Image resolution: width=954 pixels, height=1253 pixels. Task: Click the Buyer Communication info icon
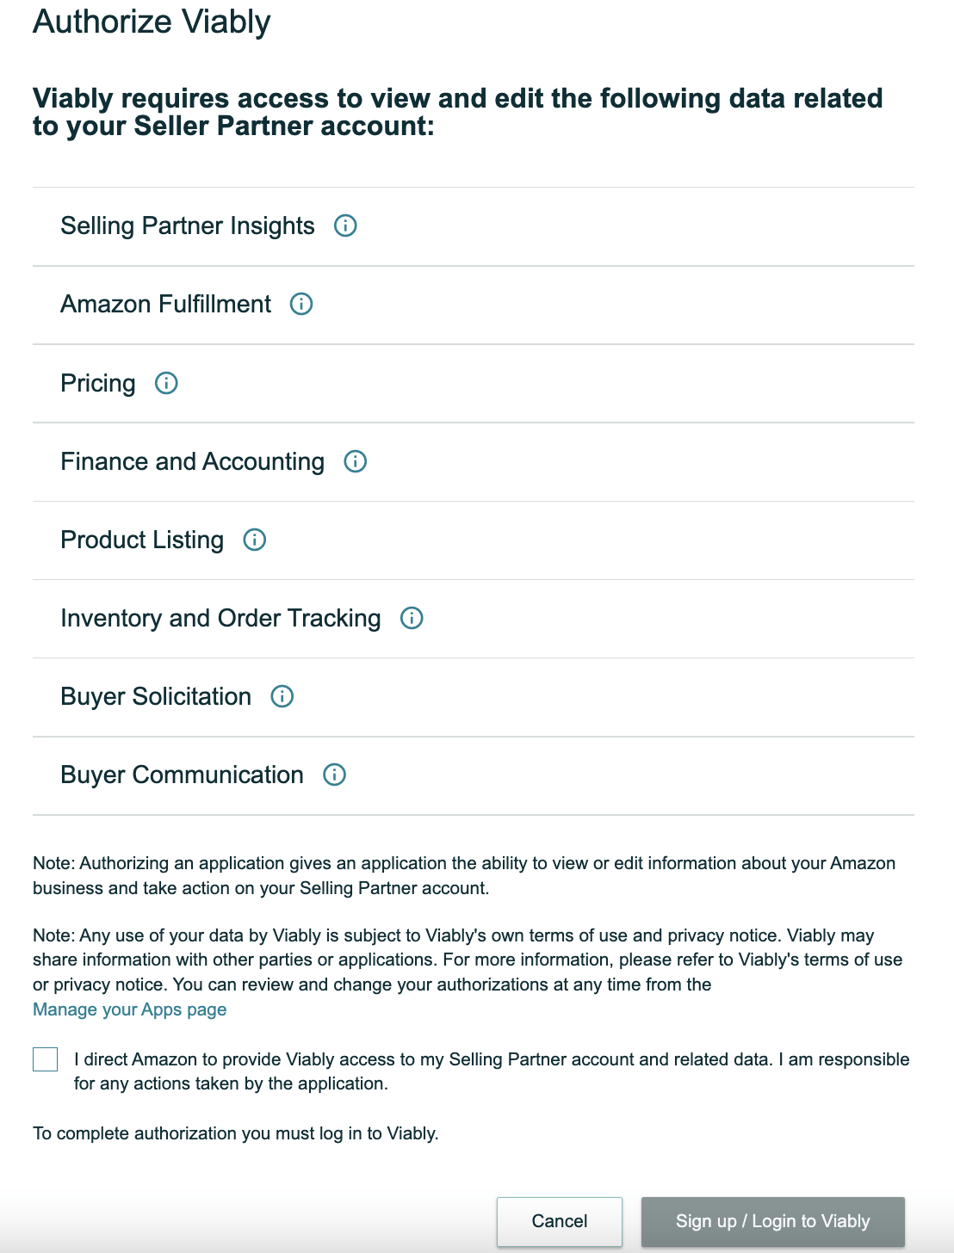click(335, 775)
